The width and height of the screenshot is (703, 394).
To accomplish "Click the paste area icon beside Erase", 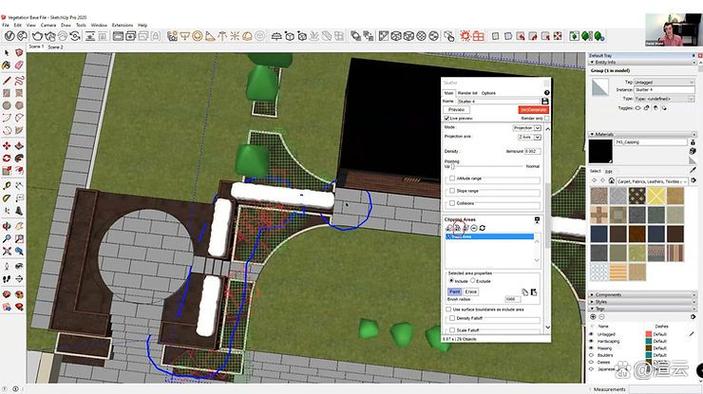I will 534,292.
